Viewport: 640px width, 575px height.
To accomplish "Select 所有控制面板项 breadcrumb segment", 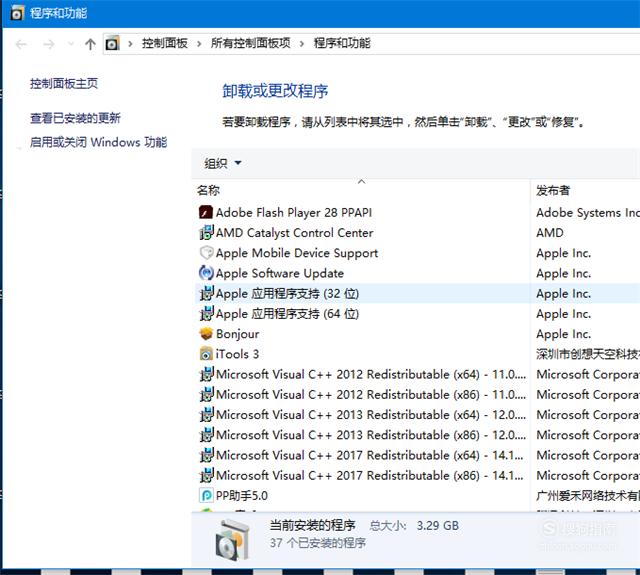I will tap(251, 43).
